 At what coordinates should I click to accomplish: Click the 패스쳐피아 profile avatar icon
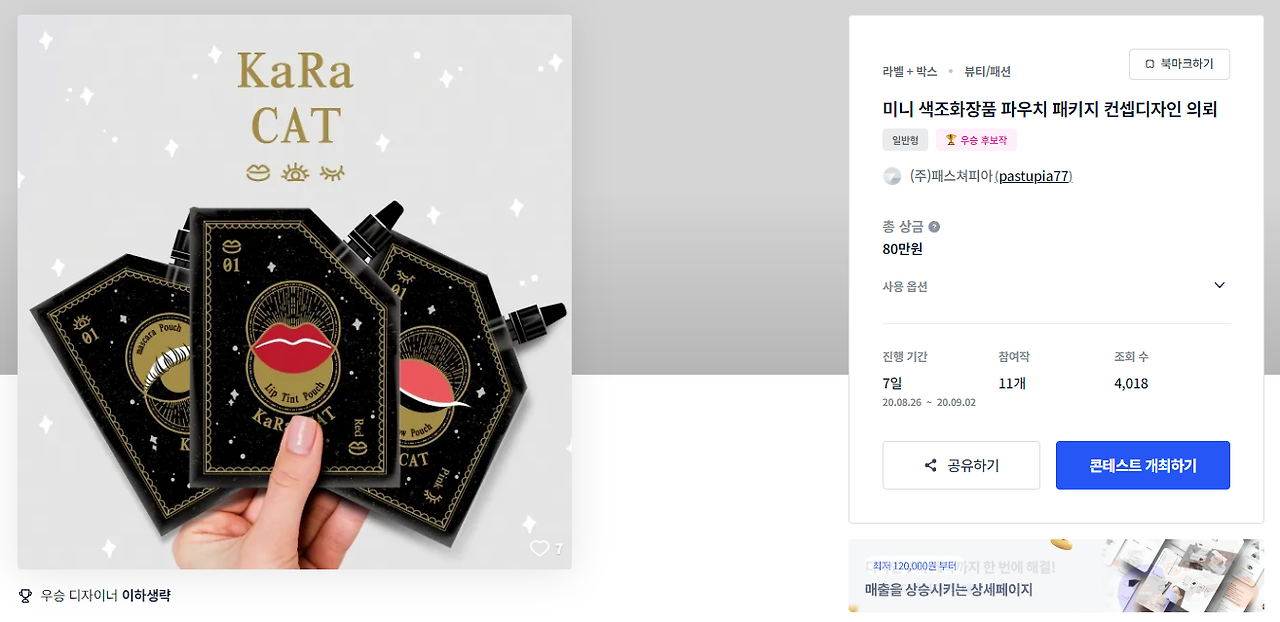(x=892, y=176)
